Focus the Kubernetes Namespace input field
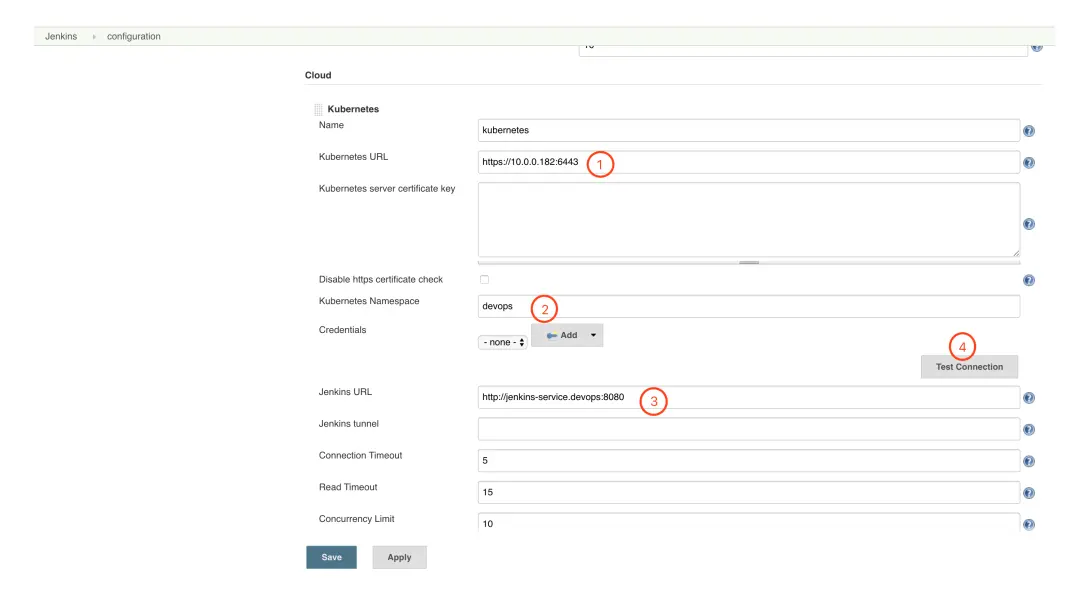The image size is (1088, 592). click(x=749, y=306)
